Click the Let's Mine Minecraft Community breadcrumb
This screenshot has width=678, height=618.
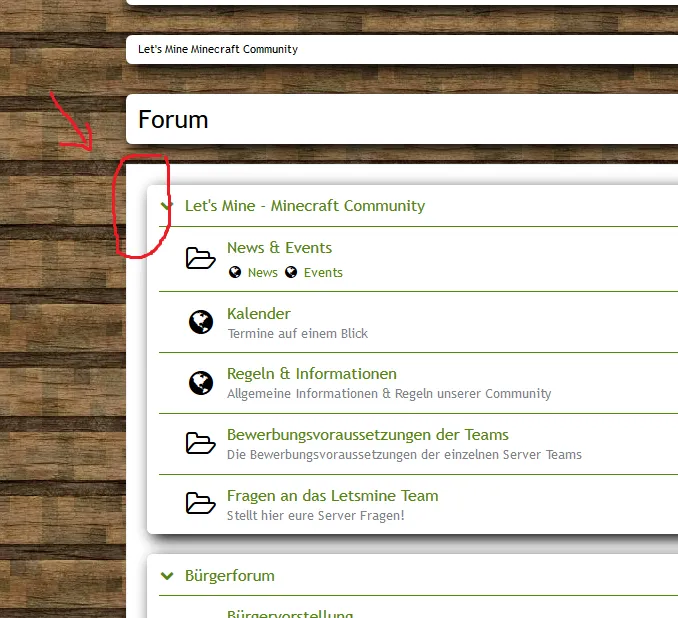tap(218, 49)
